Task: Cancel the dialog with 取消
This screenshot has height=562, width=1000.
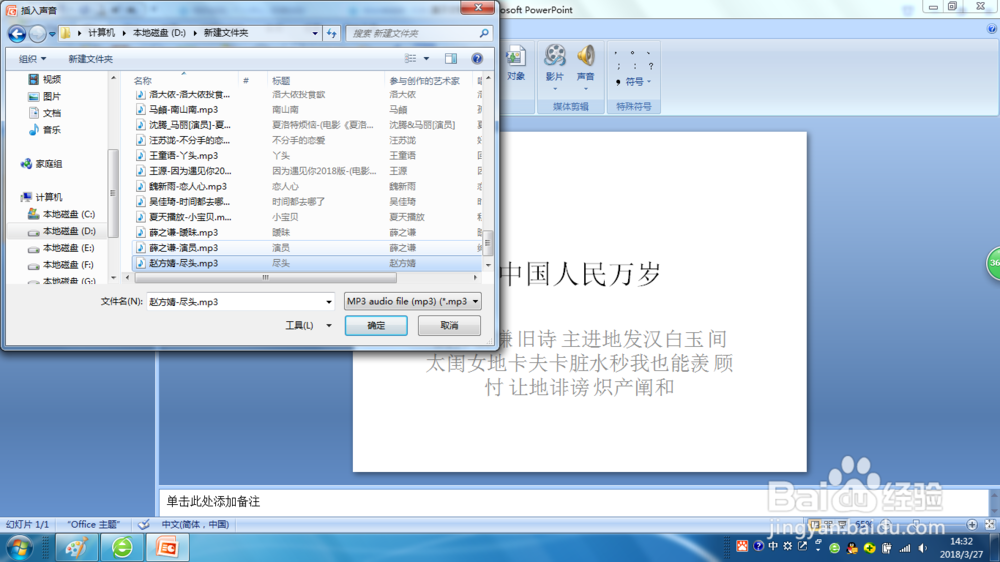Action: (x=449, y=325)
